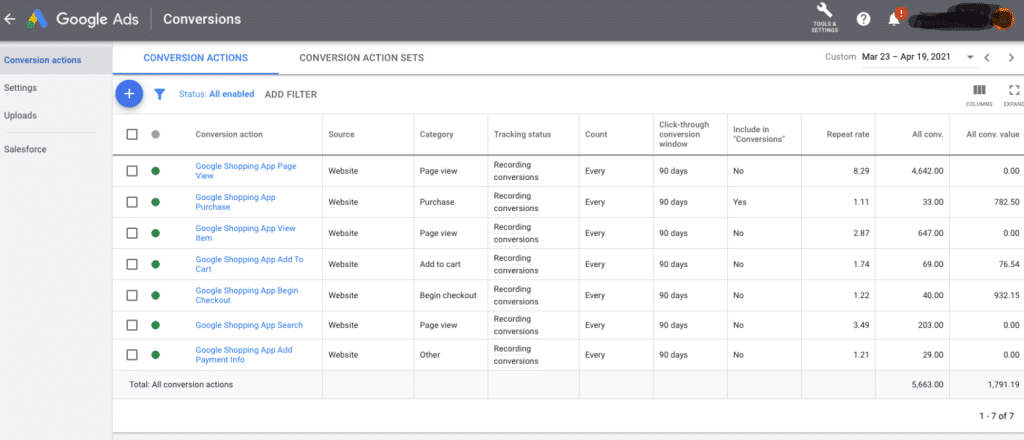Click the gray status dot in table header
Screen dimensions: 1024x440
(x=155, y=134)
